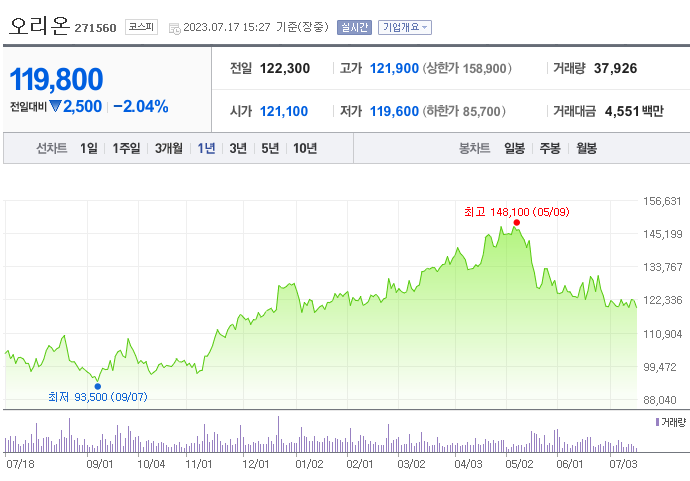Viewport: 690px width, 481px height.
Task: Click the stock code 271560
Action: coord(95,28)
